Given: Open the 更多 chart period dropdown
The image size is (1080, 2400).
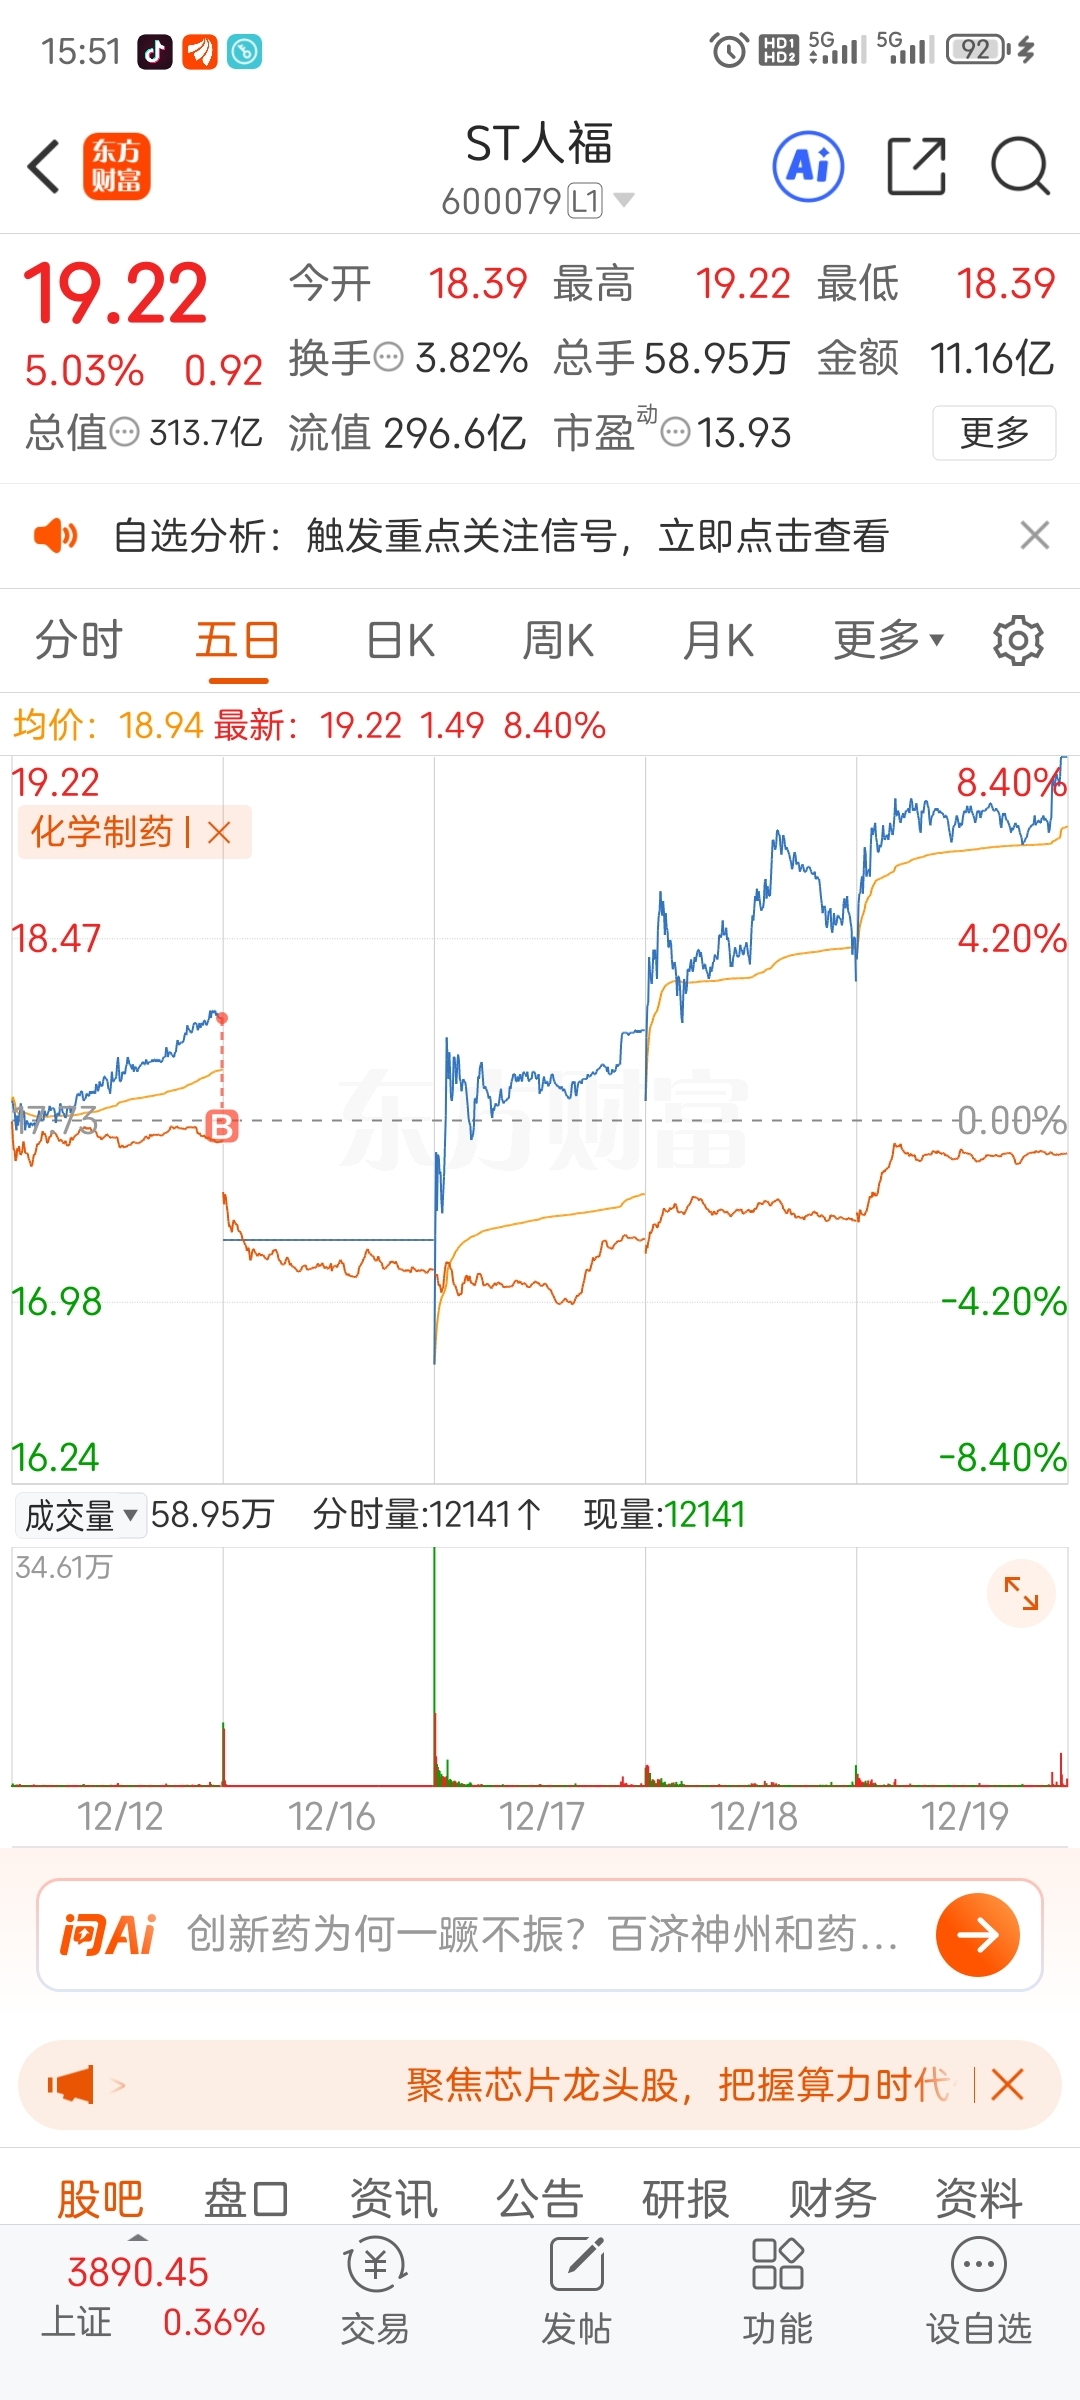Looking at the screenshot, I should tap(888, 640).
